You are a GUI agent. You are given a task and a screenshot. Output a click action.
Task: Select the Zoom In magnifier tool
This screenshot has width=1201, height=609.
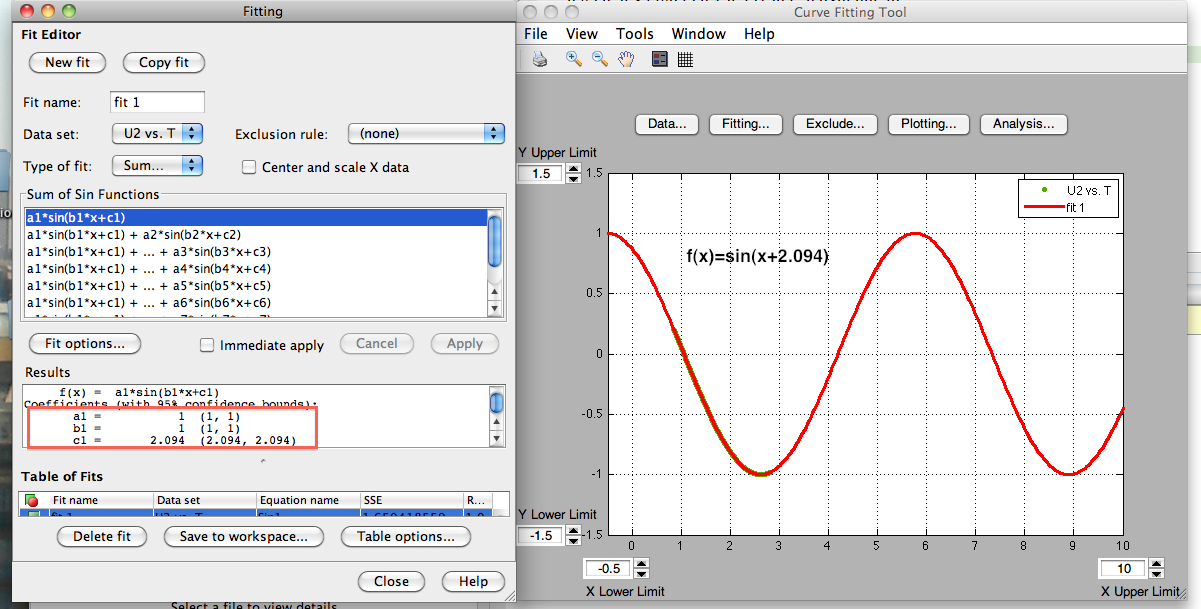[x=574, y=60]
